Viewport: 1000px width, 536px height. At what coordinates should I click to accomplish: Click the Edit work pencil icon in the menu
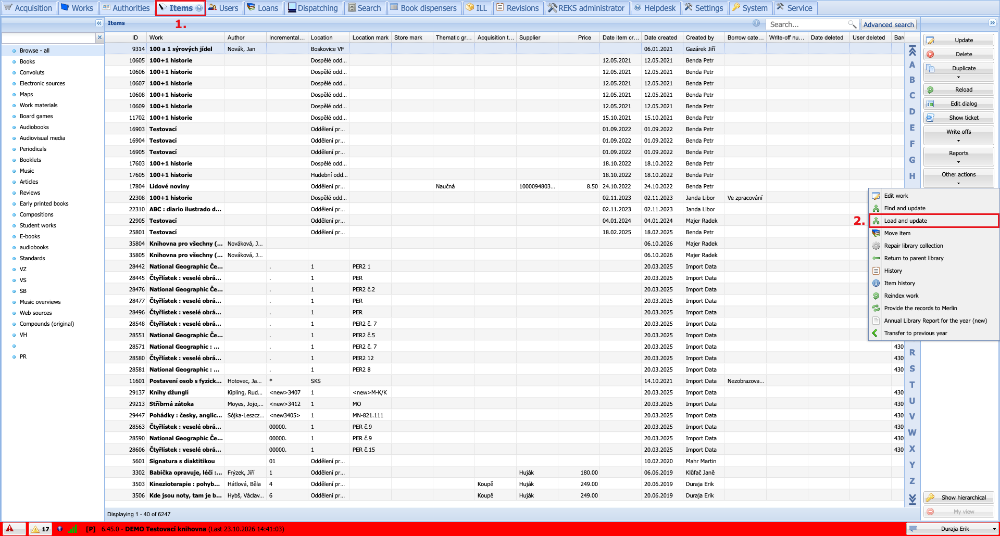(x=876, y=196)
